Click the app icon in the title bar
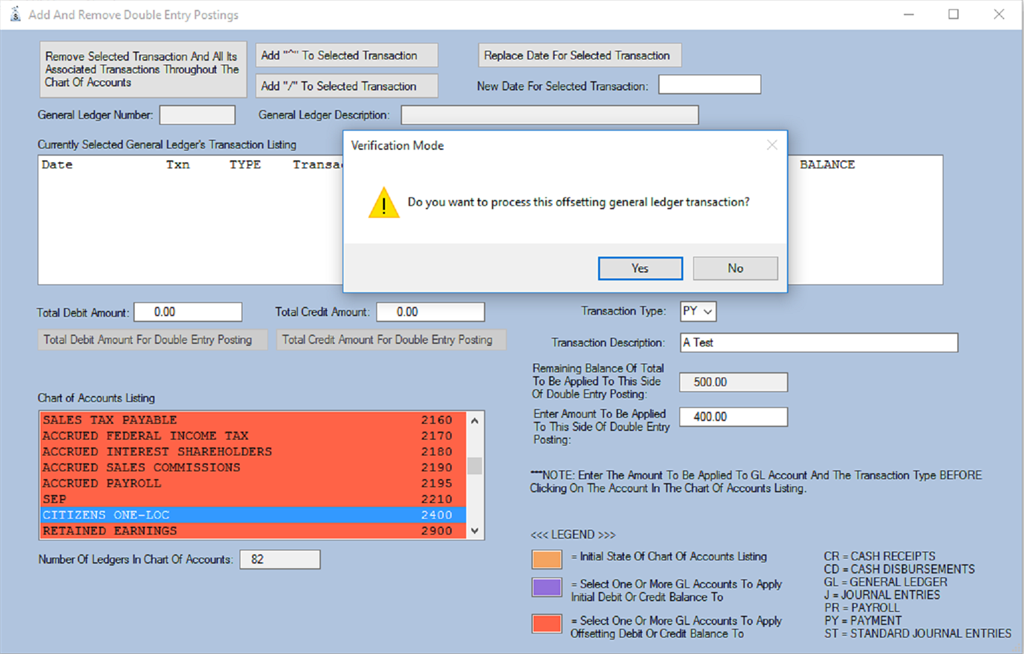Viewport: 1024px width, 654px height. pos(15,14)
